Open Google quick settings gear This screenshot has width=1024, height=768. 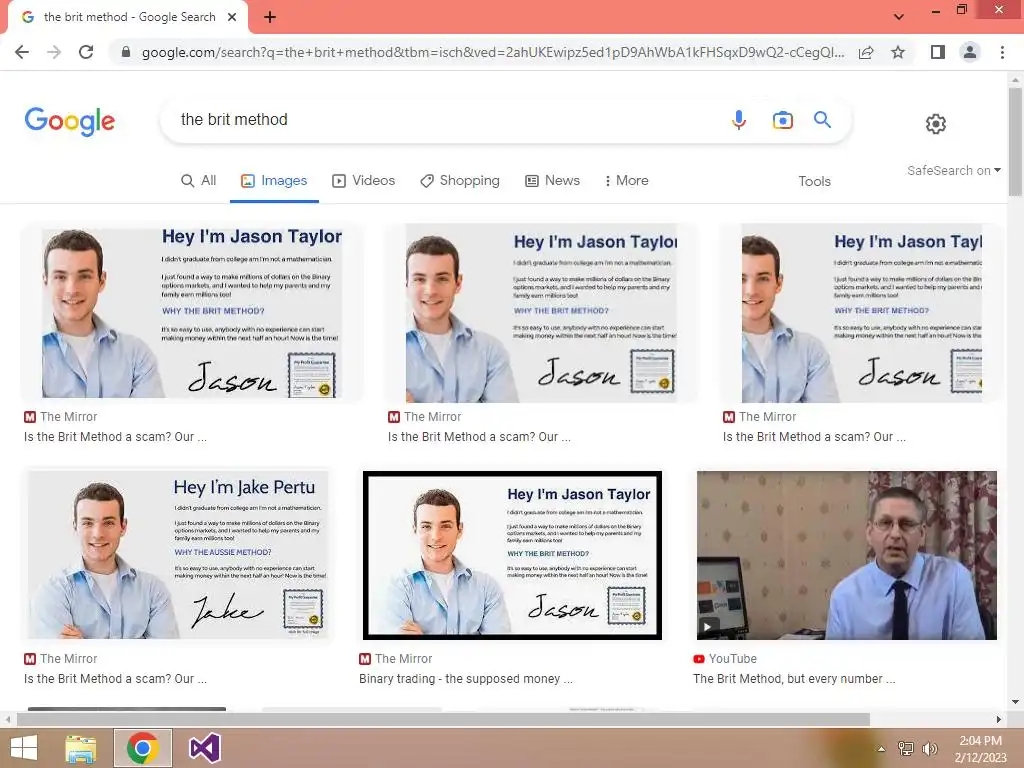(936, 123)
